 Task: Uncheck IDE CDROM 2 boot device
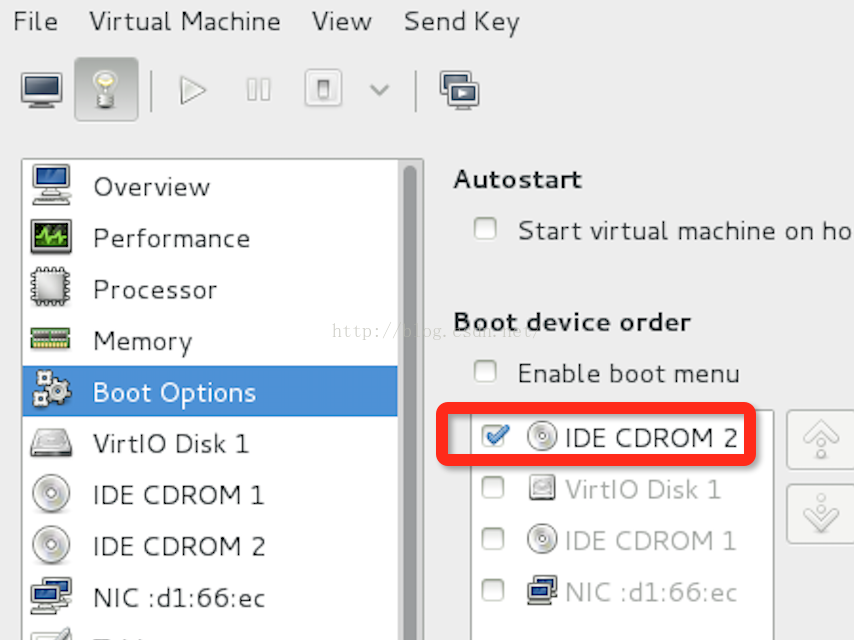tap(495, 436)
